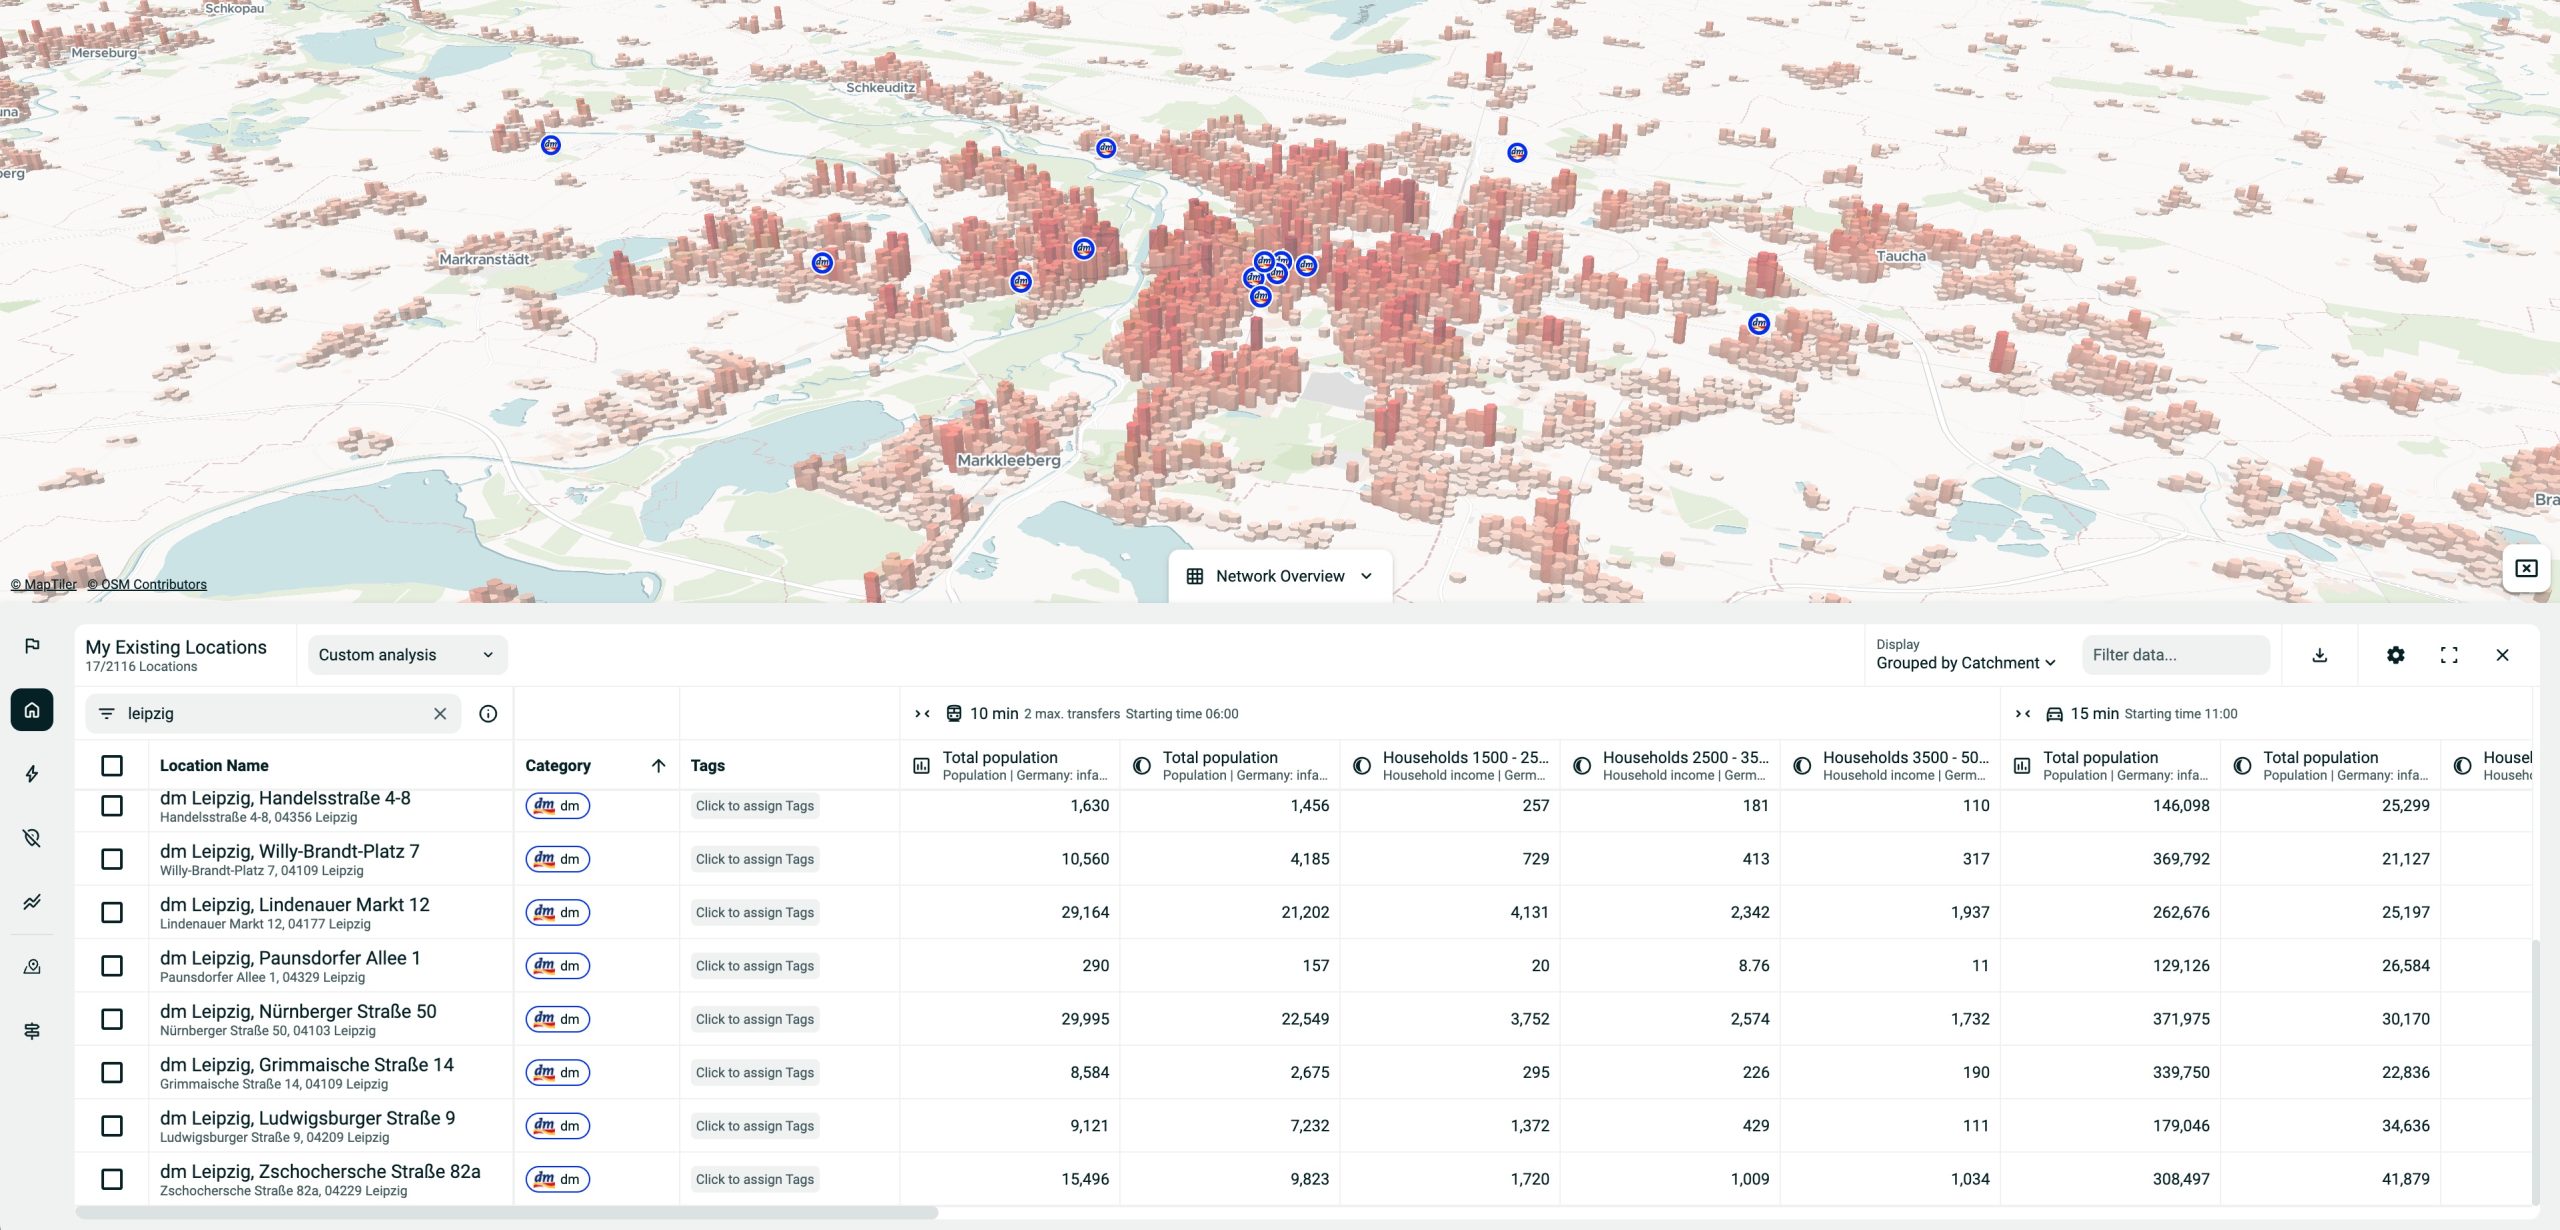Check the Handelsstraße 4-8 row checkbox
2560x1230 pixels.
pyautogui.click(x=112, y=806)
